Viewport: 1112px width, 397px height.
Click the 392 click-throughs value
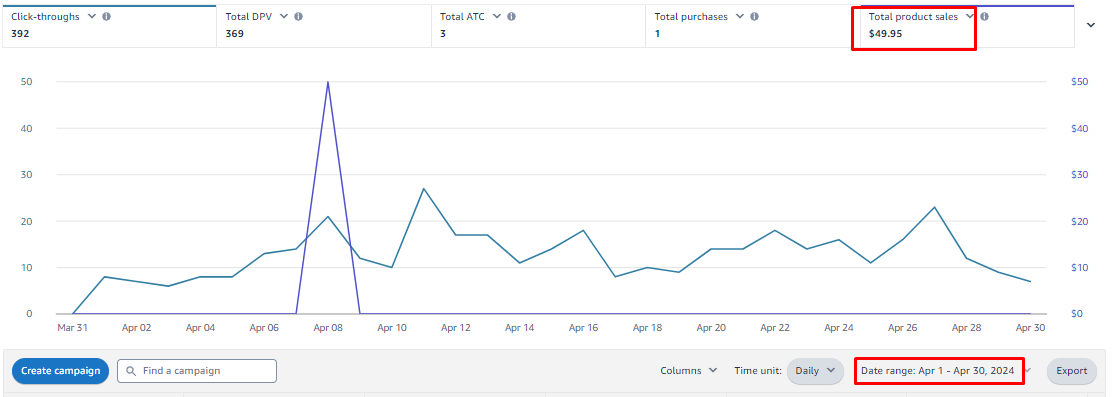[x=19, y=33]
